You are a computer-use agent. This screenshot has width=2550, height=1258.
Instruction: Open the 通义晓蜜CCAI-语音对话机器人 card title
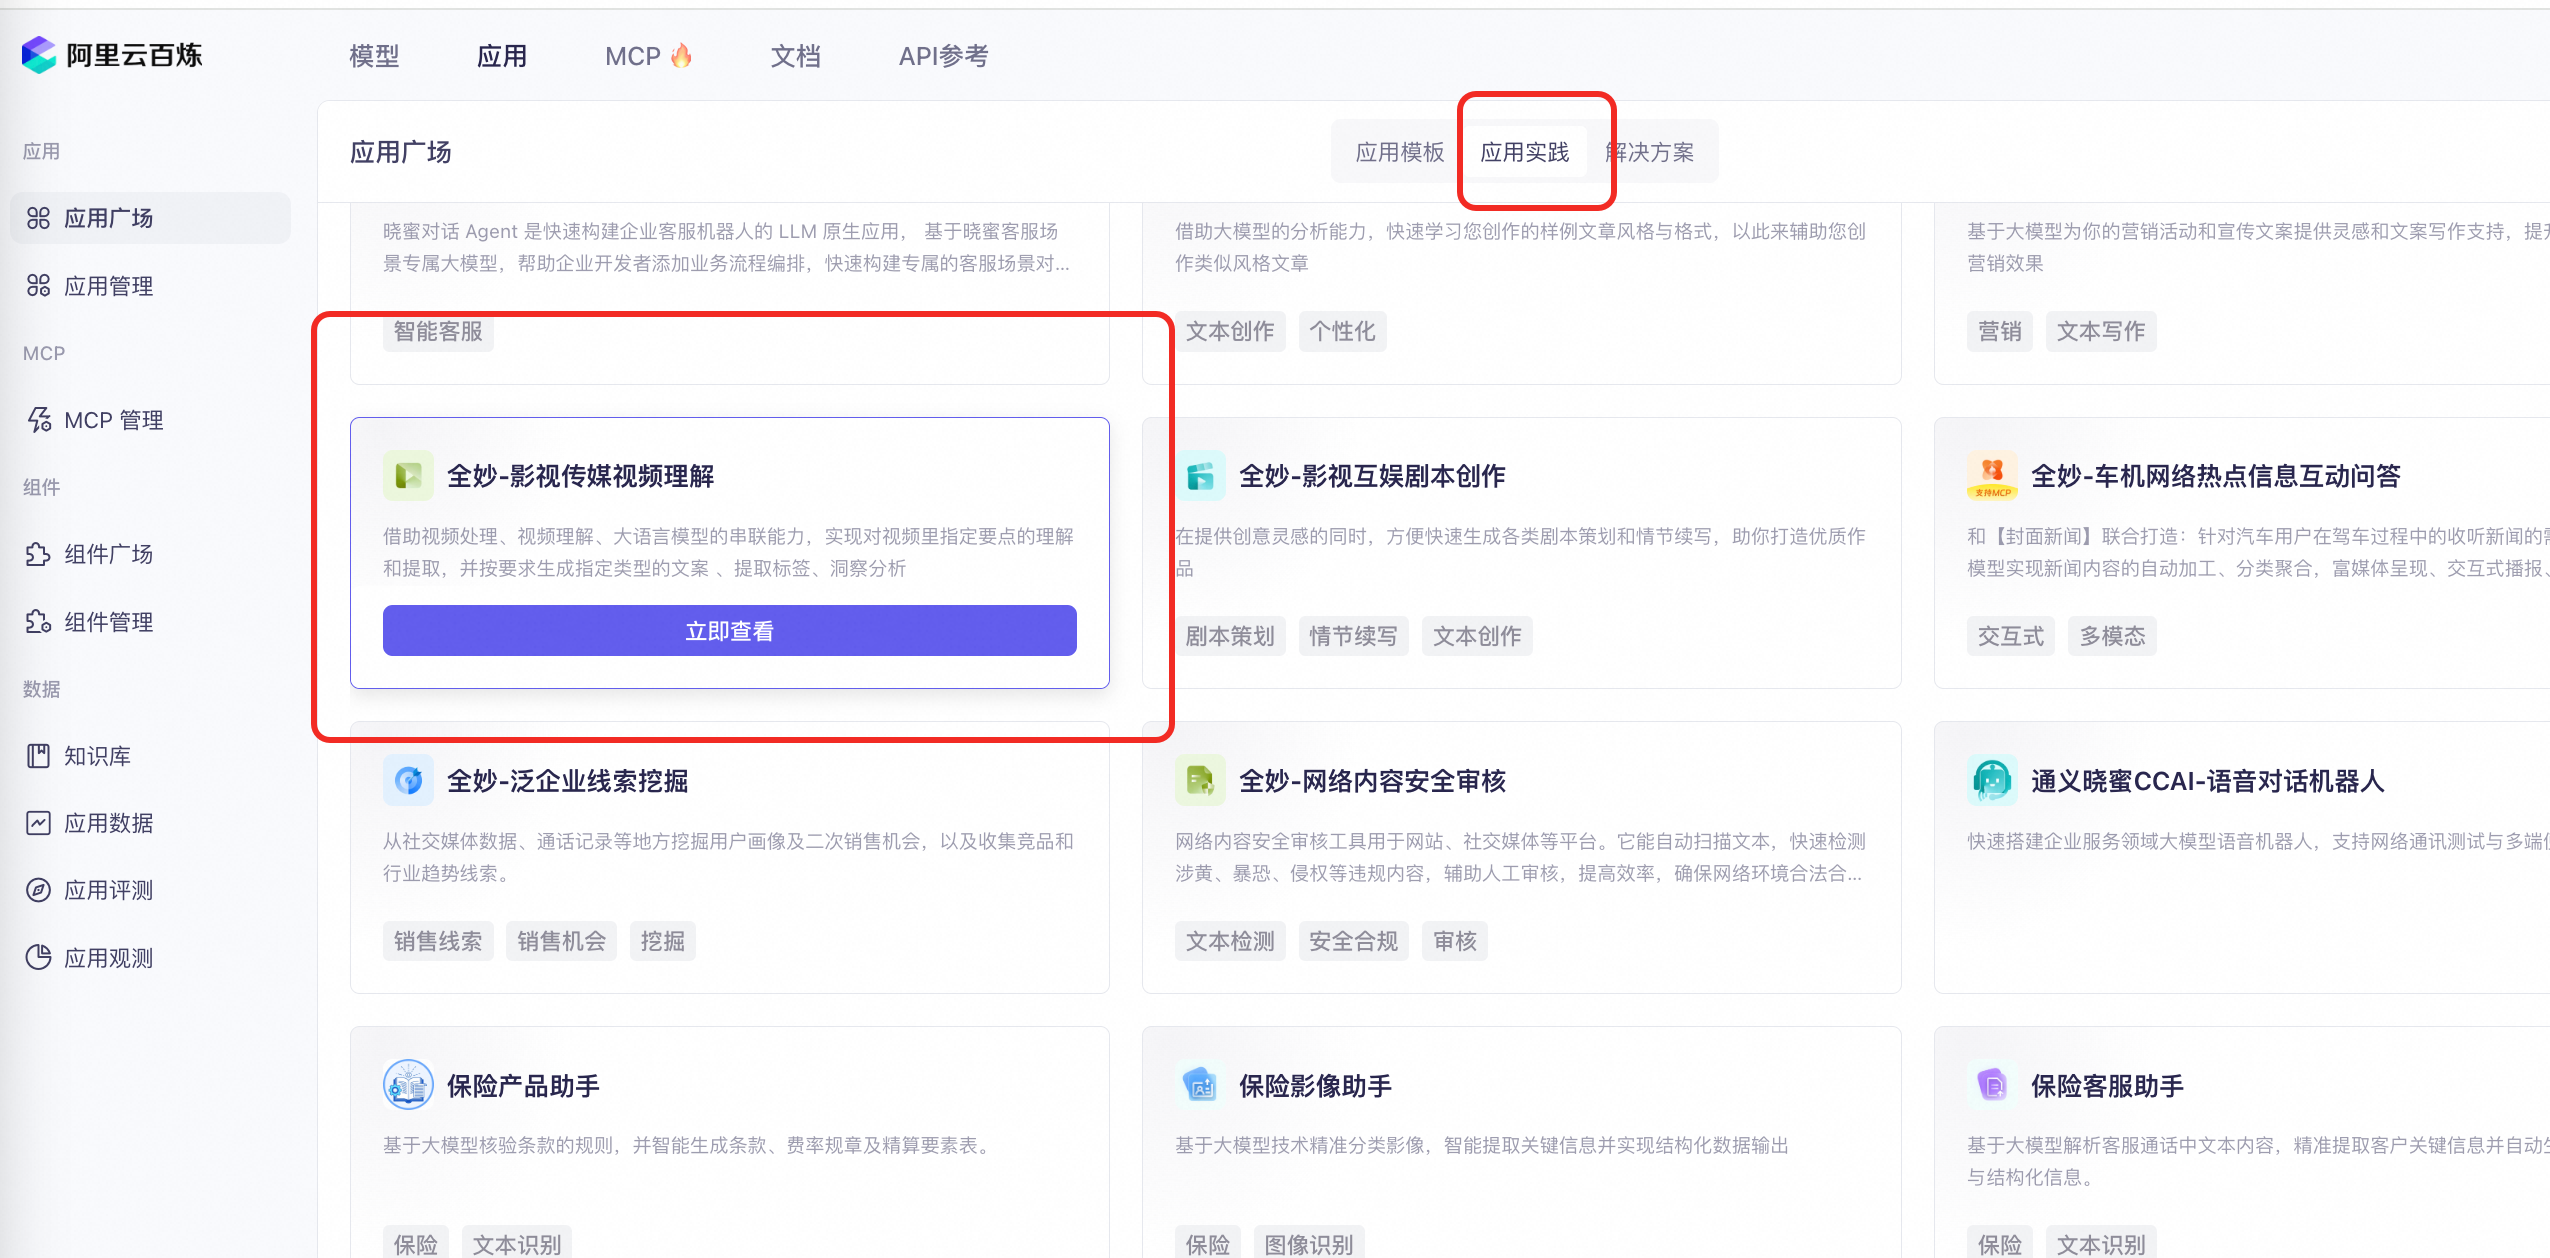pos(2207,781)
